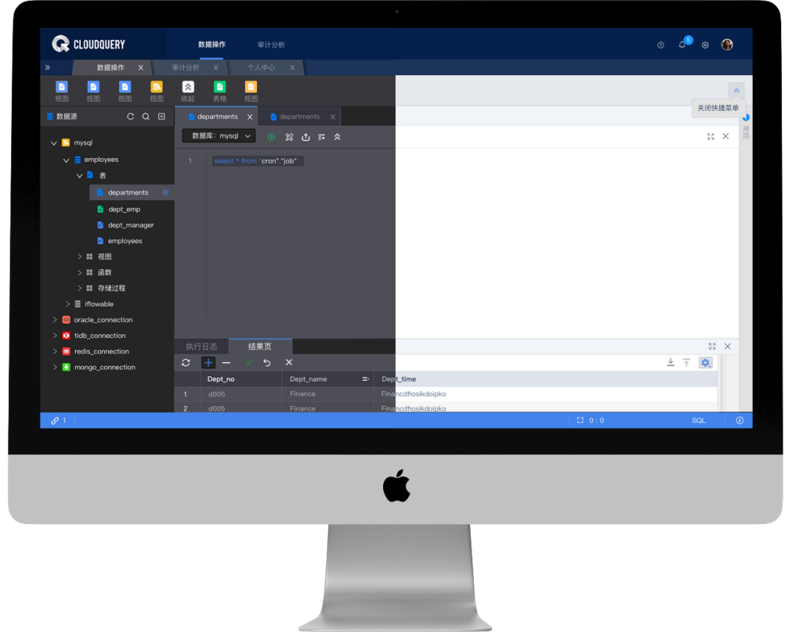Collapse the quick menu with the double chevron
Viewport: 788px width, 632px height.
[x=736, y=90]
